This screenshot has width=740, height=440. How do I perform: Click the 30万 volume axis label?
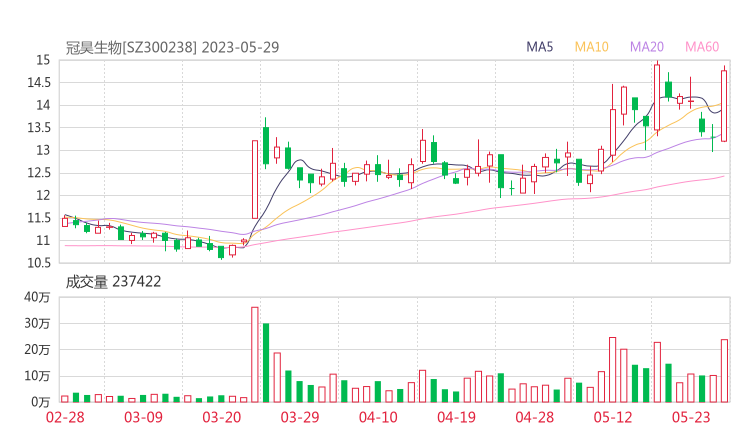pos(37,323)
